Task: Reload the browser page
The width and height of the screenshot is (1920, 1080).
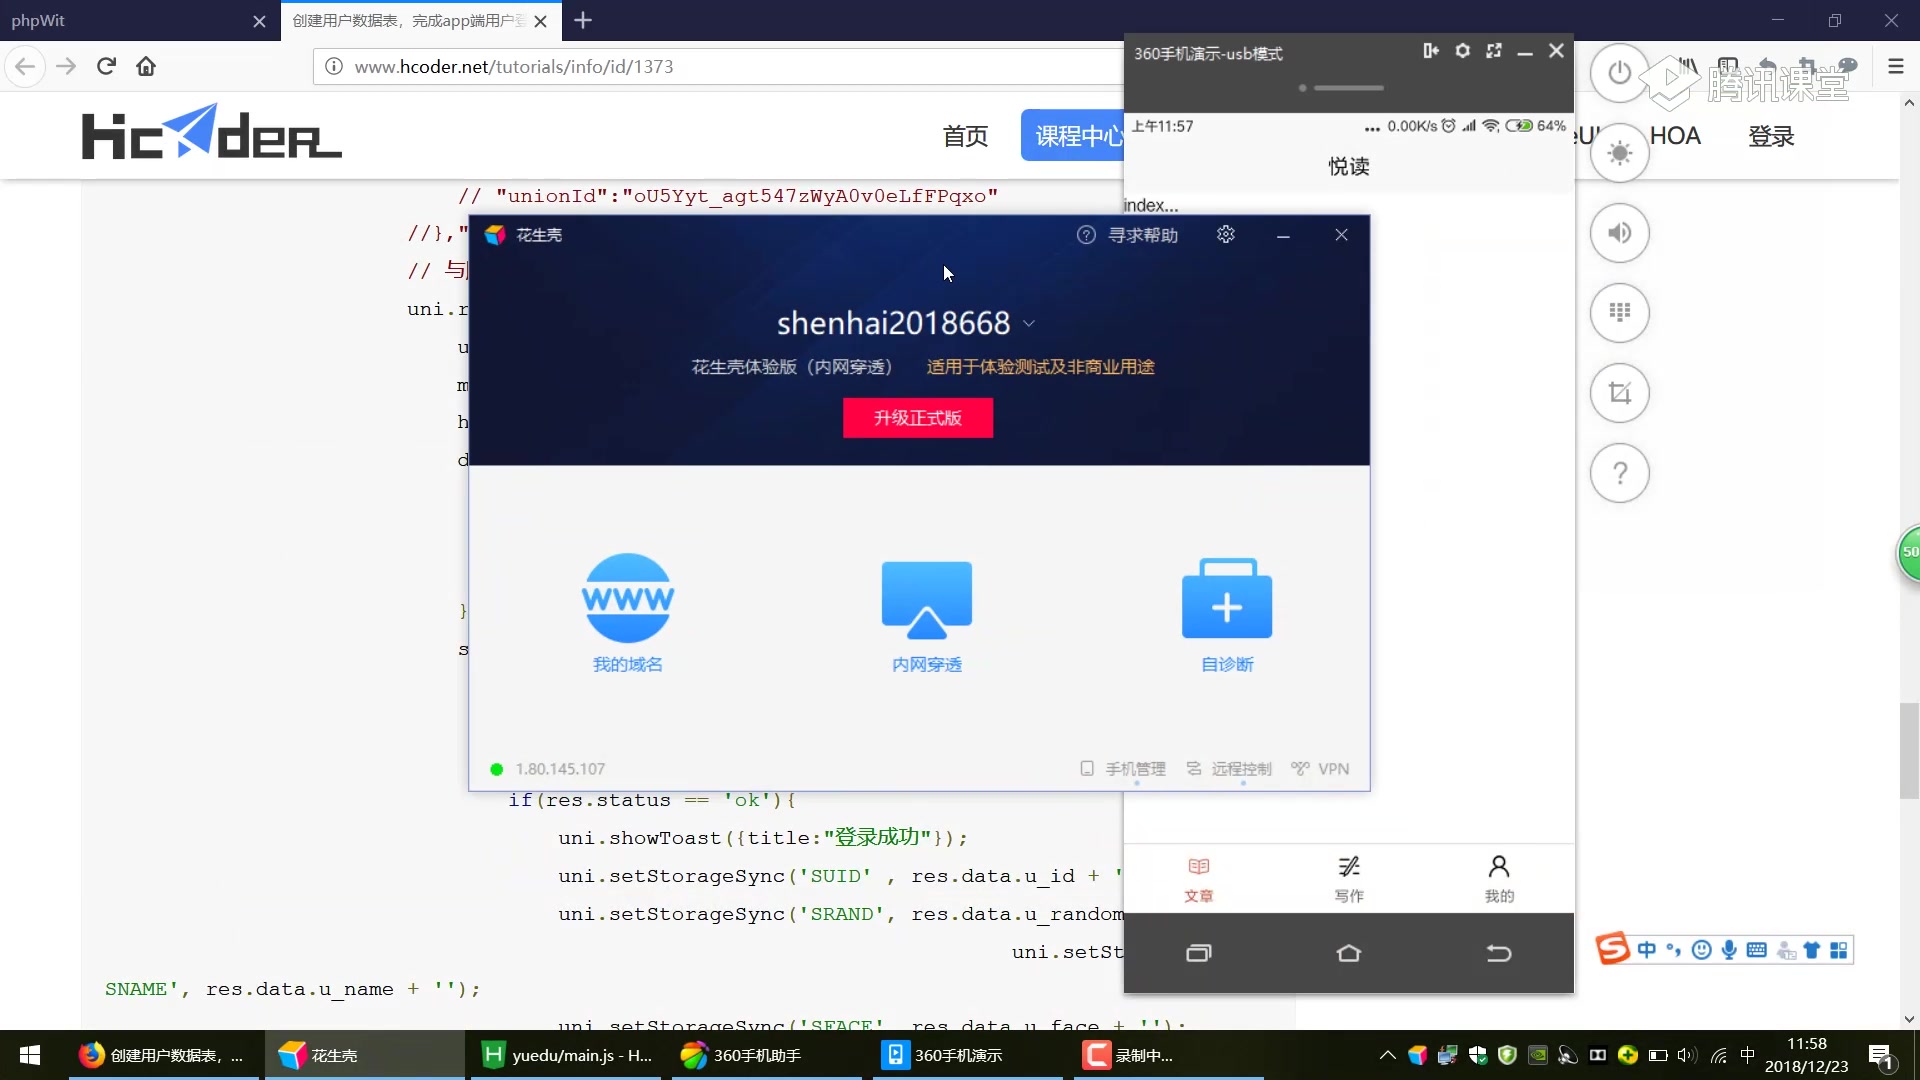Action: click(x=106, y=66)
